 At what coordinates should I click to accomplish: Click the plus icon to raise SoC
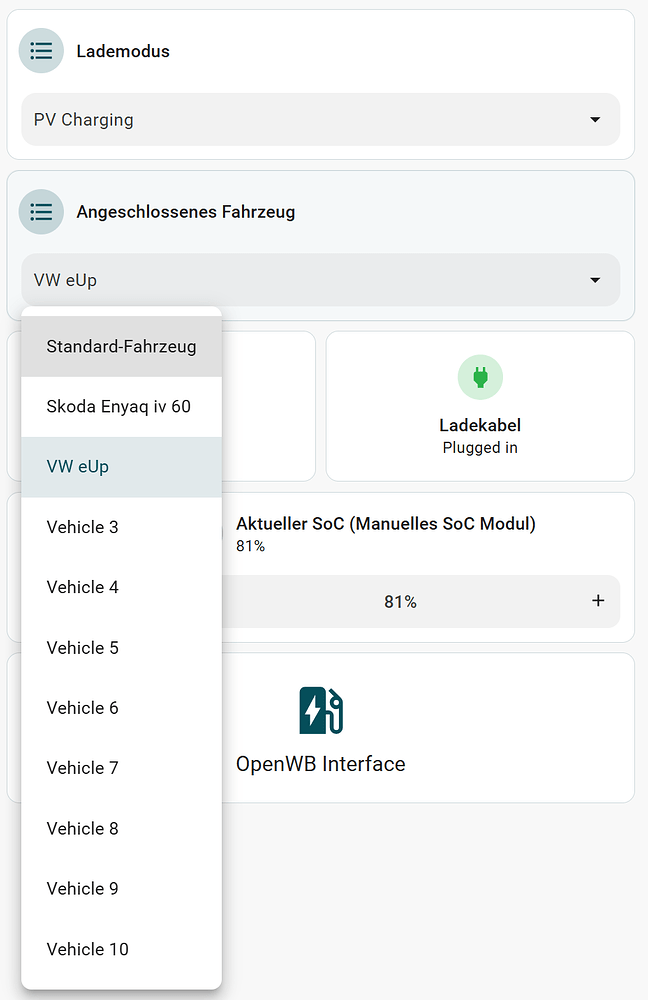point(598,601)
